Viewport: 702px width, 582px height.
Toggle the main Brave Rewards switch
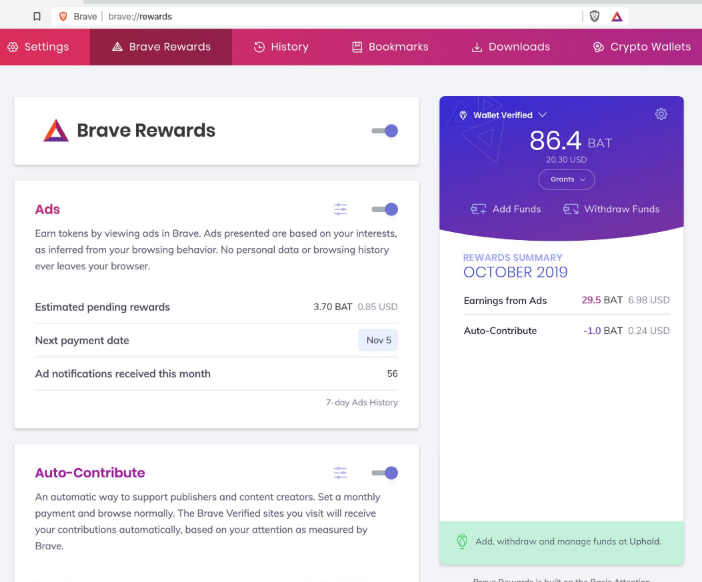click(x=385, y=131)
